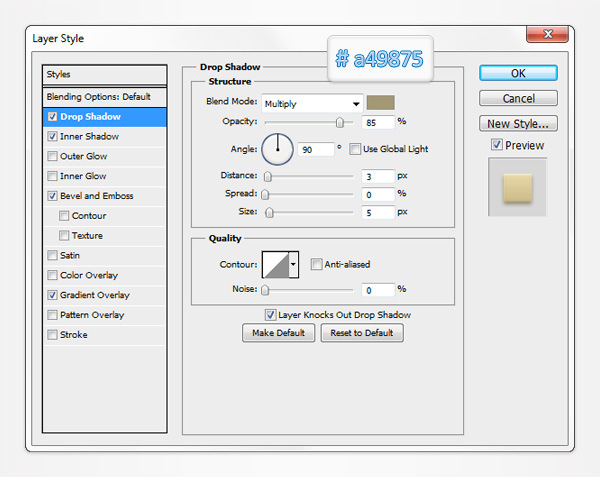
Task: Open the Gradient Overlay settings
Action: [x=97, y=296]
